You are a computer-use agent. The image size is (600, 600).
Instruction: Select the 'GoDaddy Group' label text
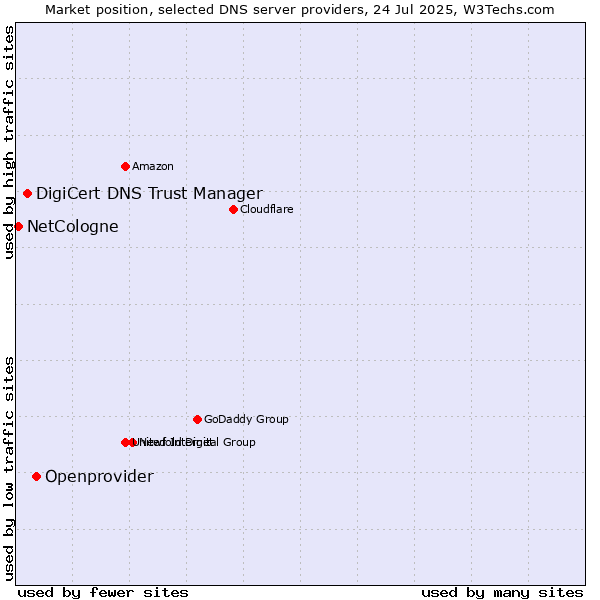(x=246, y=419)
